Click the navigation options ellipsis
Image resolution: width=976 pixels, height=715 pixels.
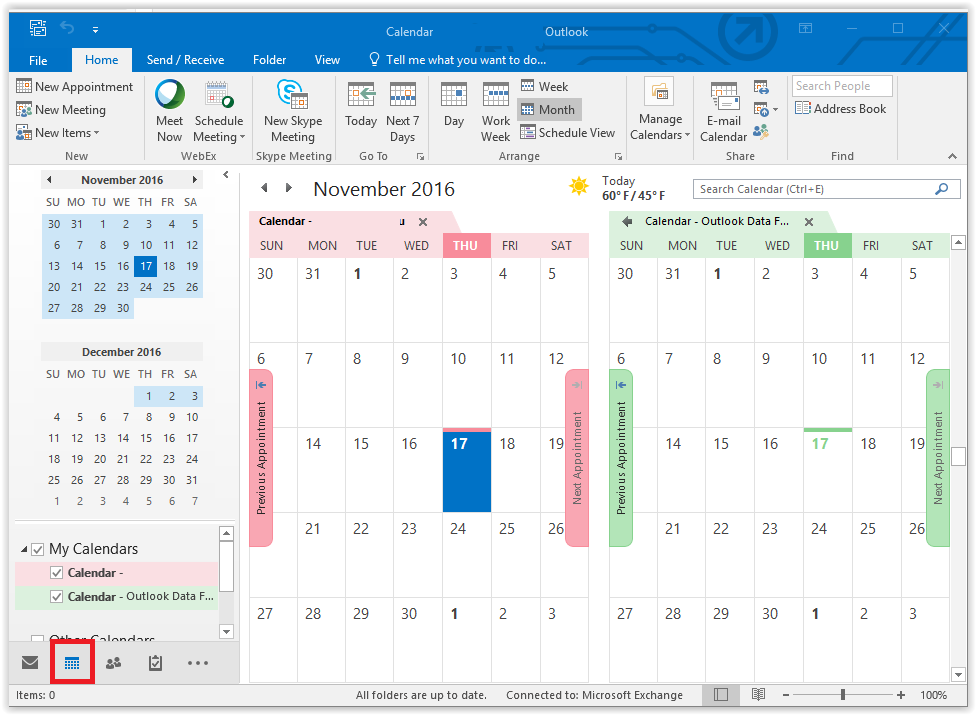198,663
